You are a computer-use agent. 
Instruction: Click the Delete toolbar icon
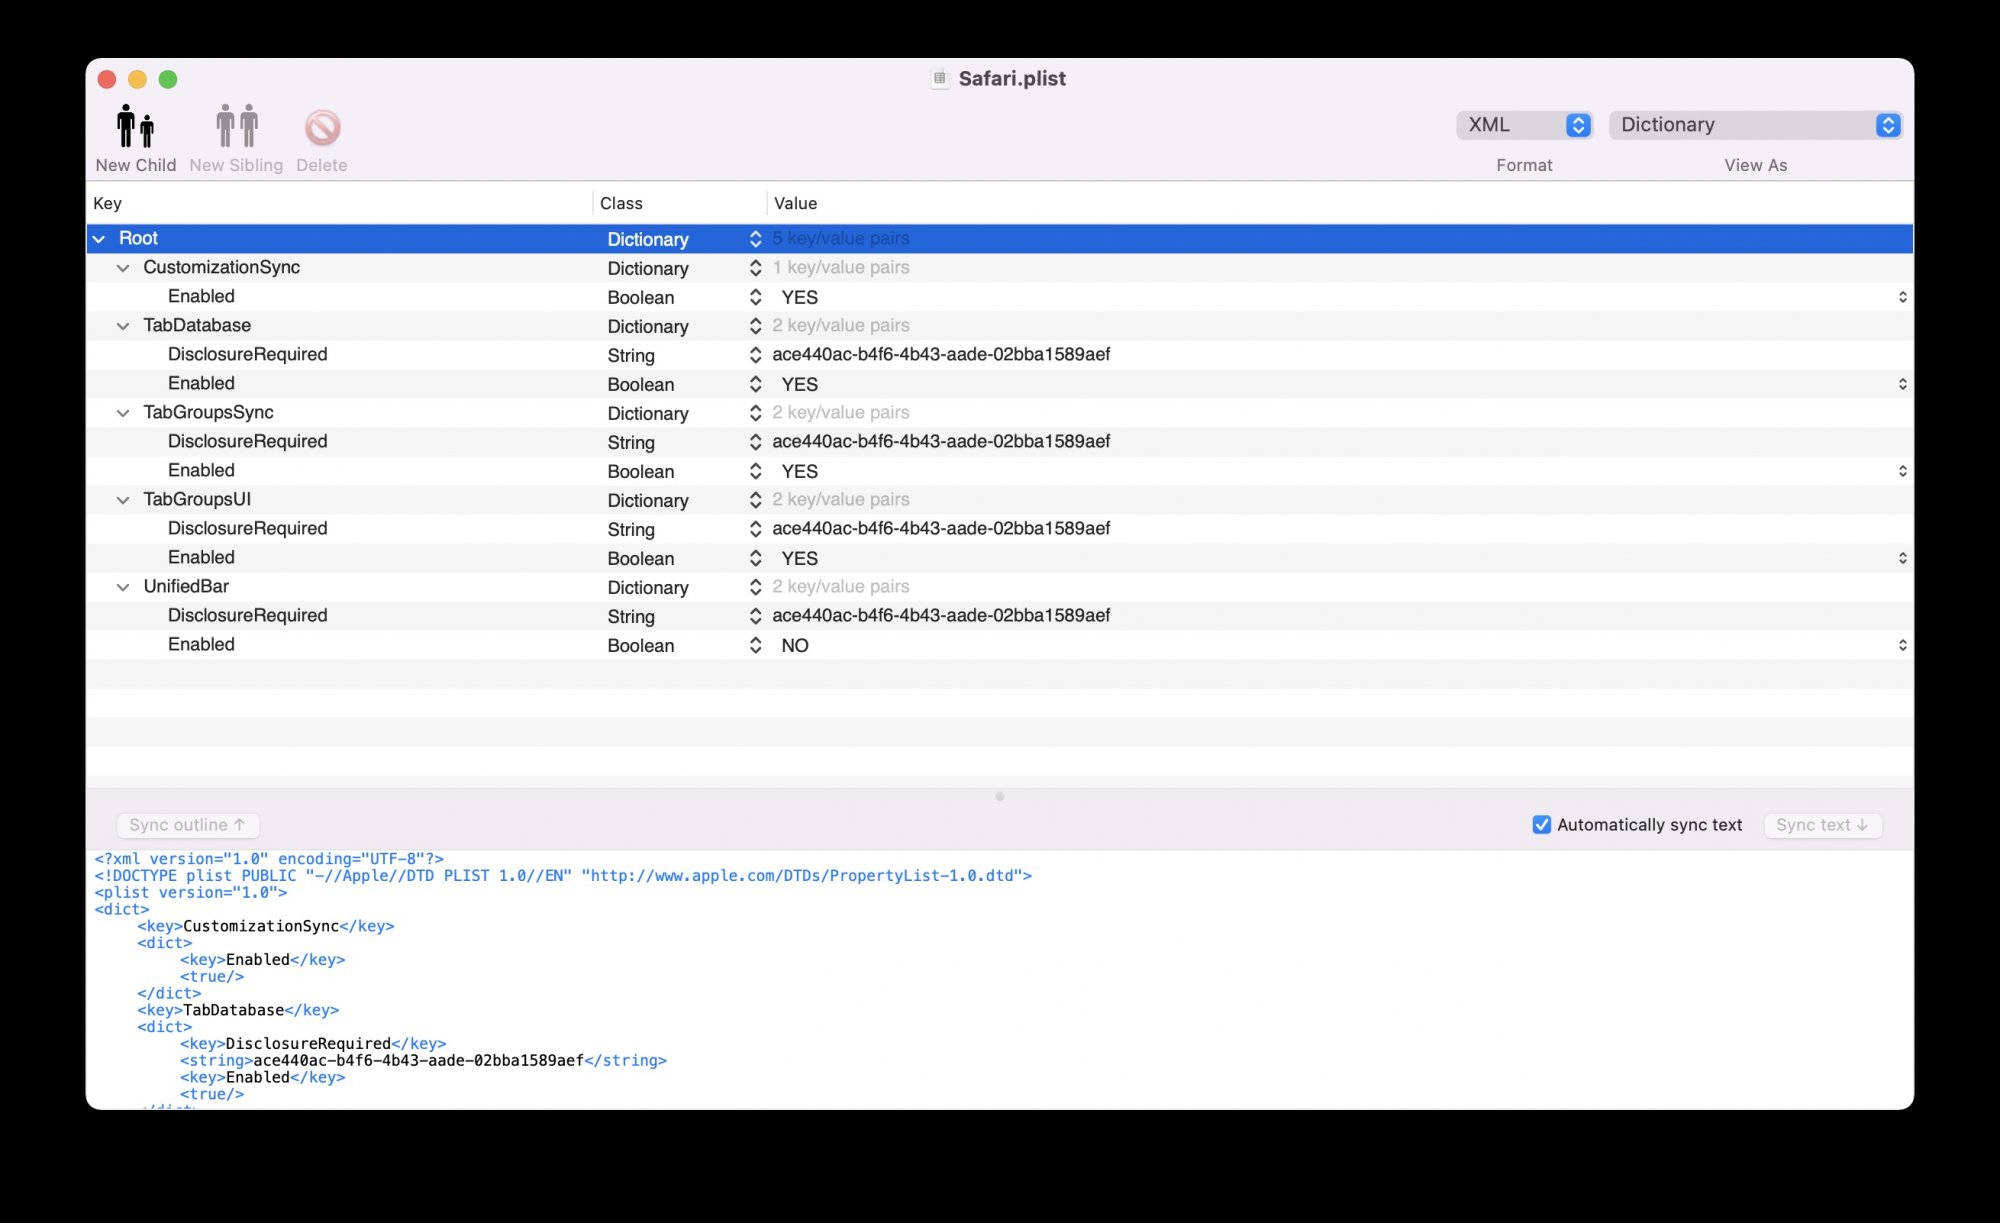click(322, 128)
